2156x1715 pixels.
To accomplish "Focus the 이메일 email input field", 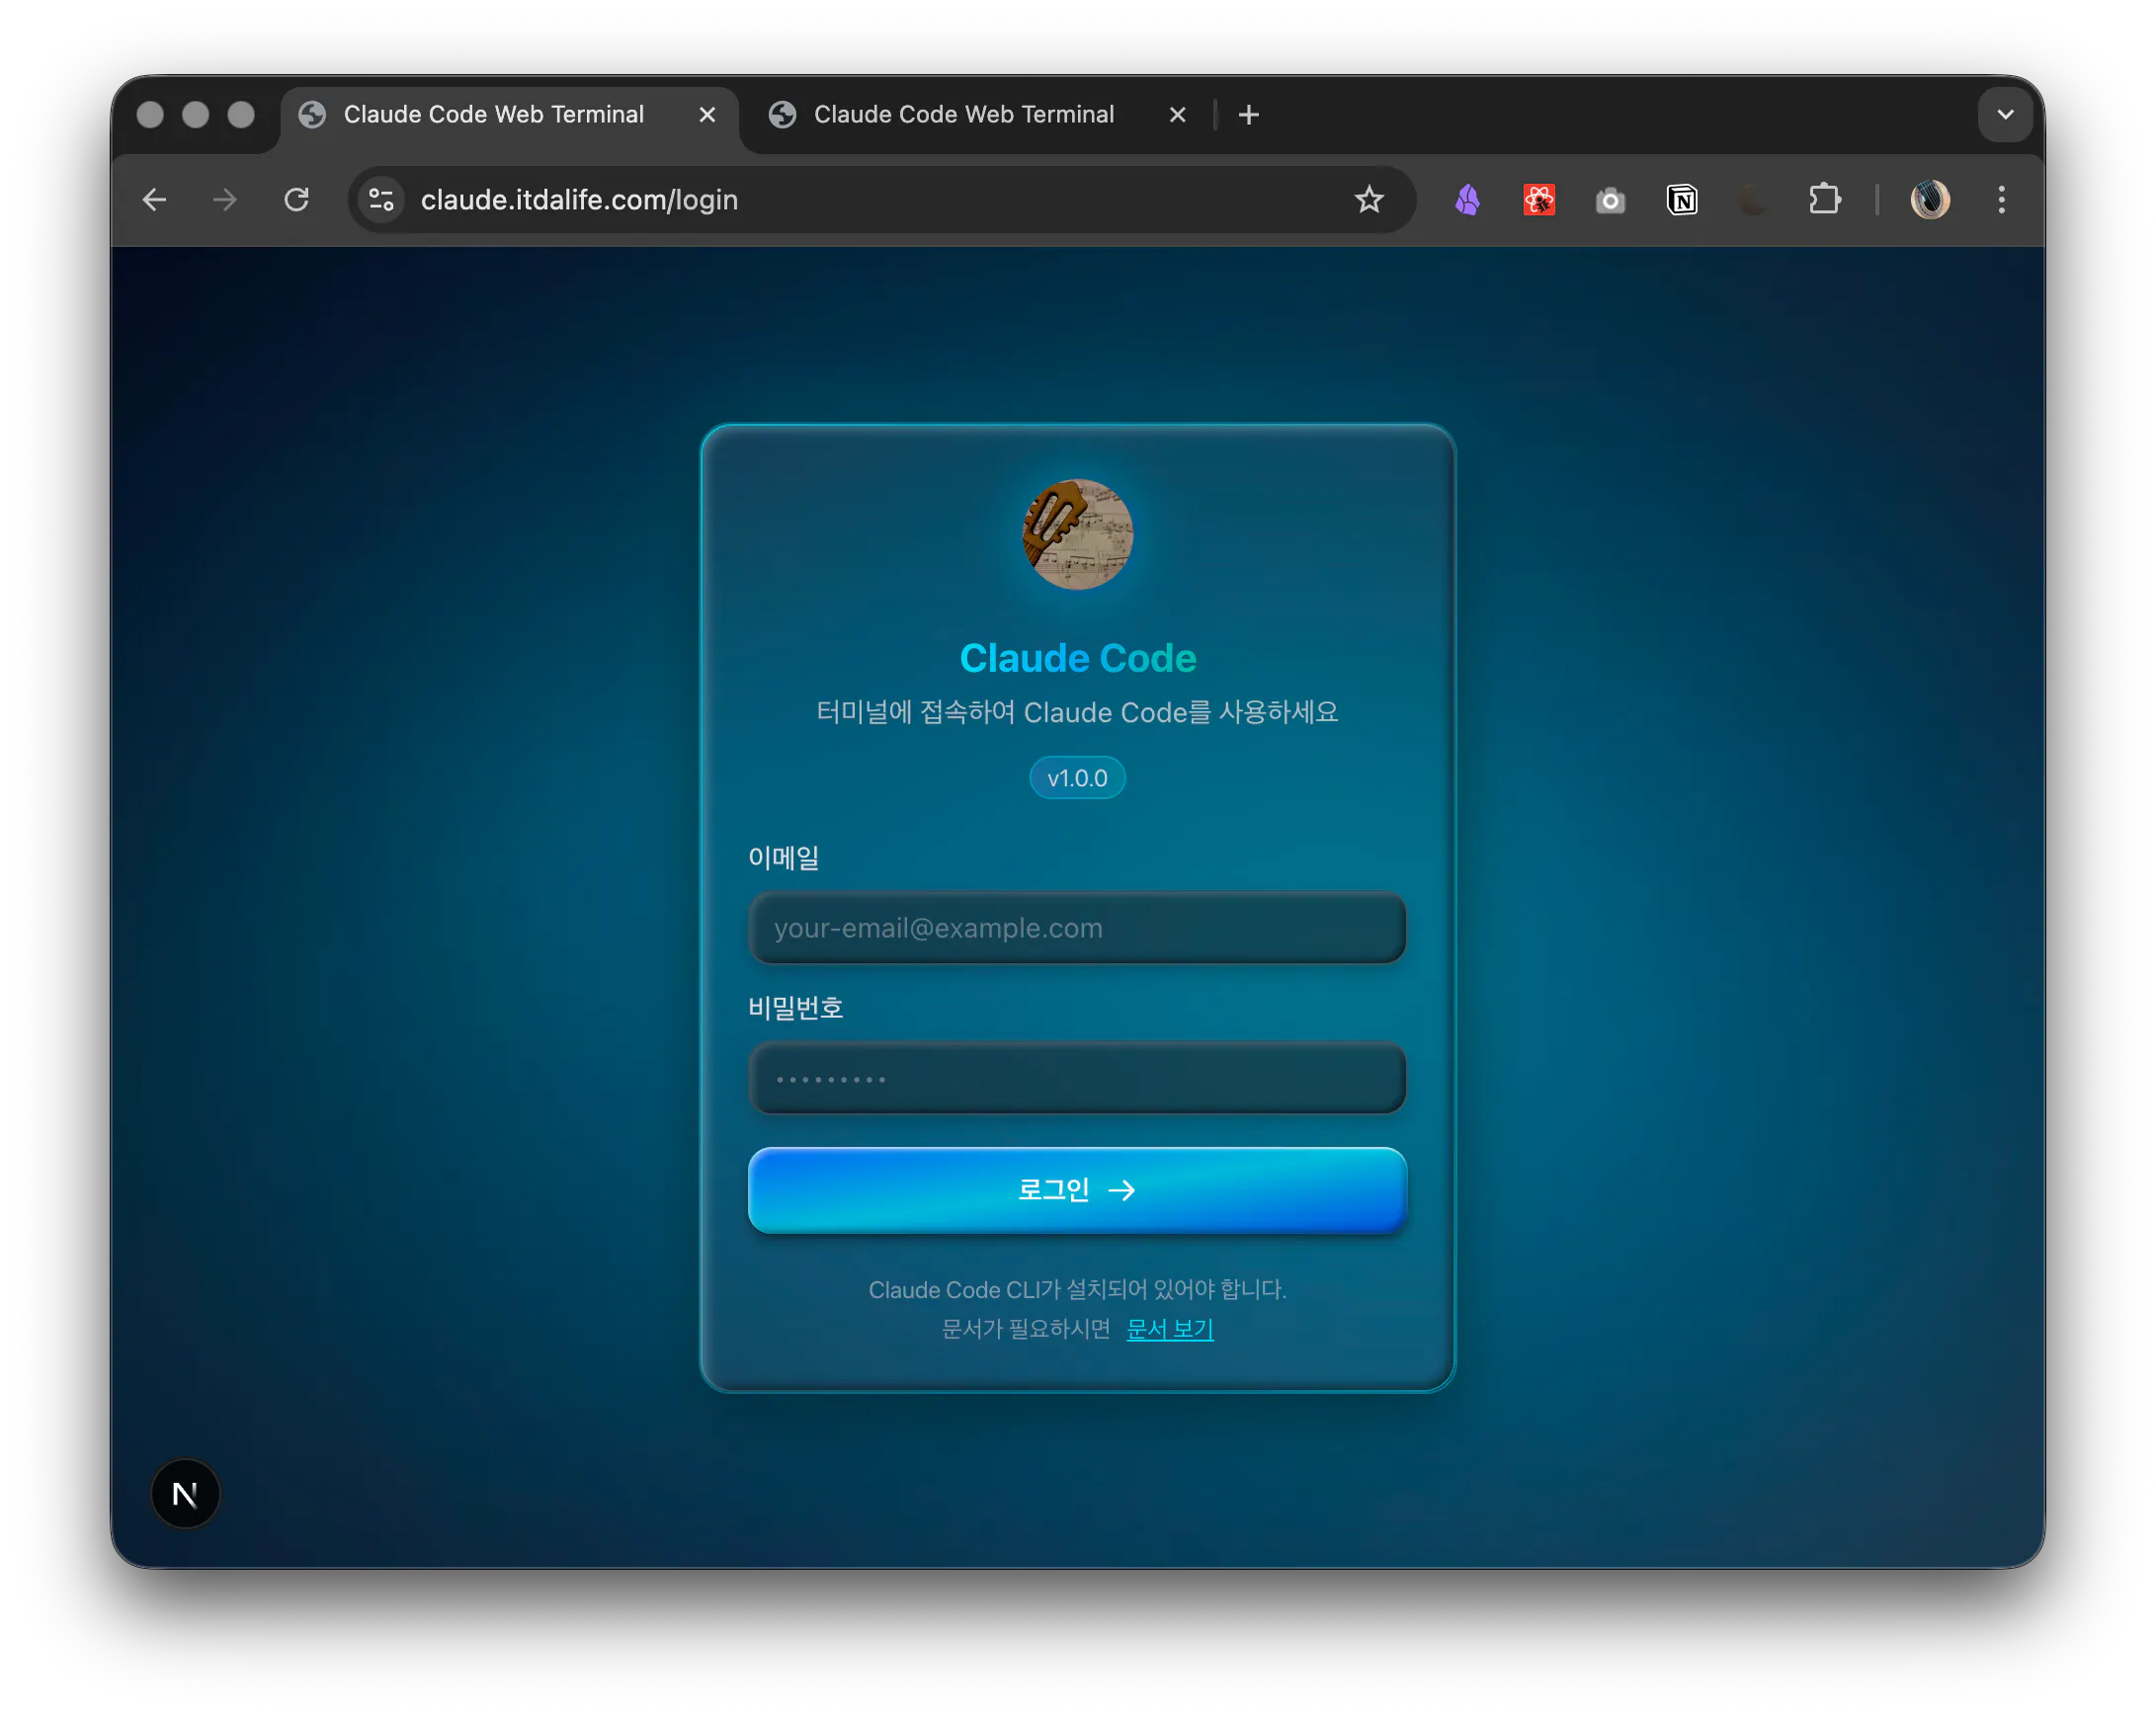I will (x=1077, y=928).
